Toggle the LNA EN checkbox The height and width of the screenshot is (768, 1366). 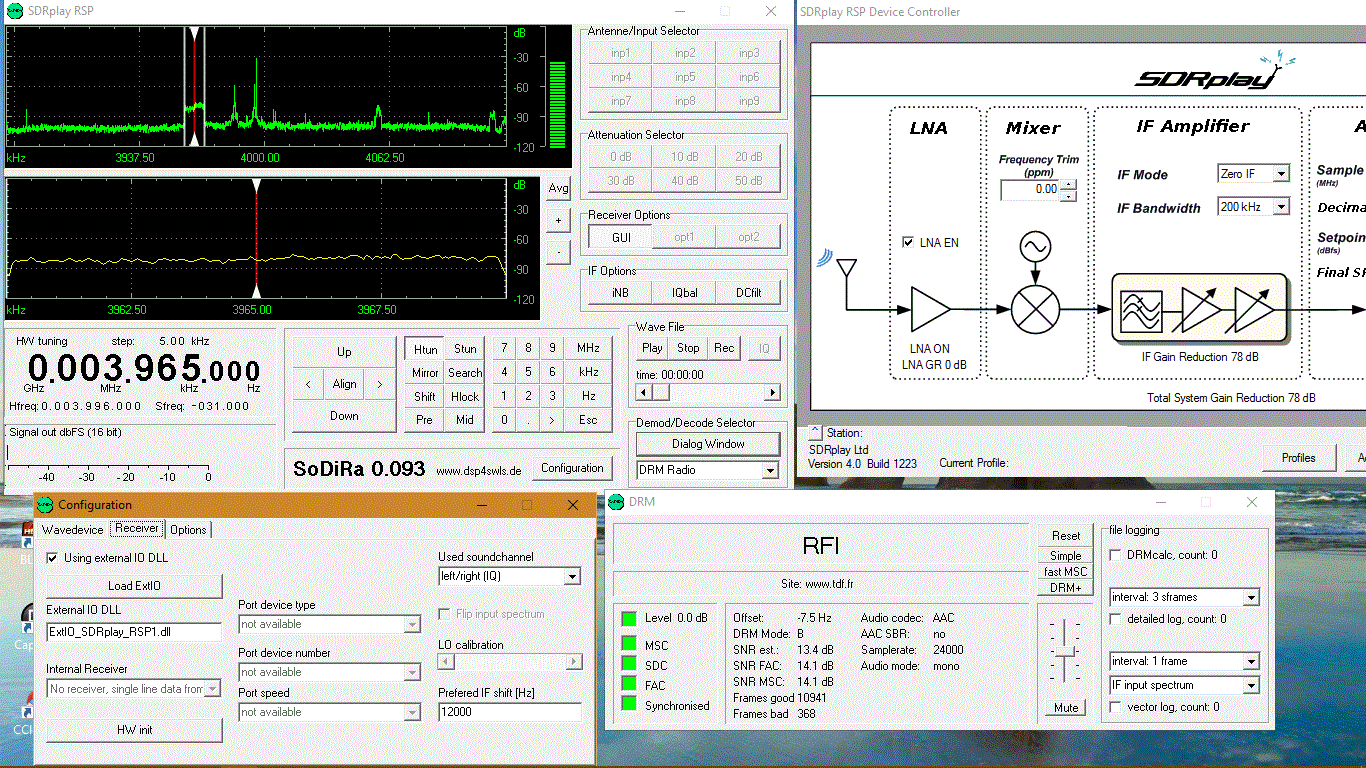point(908,242)
